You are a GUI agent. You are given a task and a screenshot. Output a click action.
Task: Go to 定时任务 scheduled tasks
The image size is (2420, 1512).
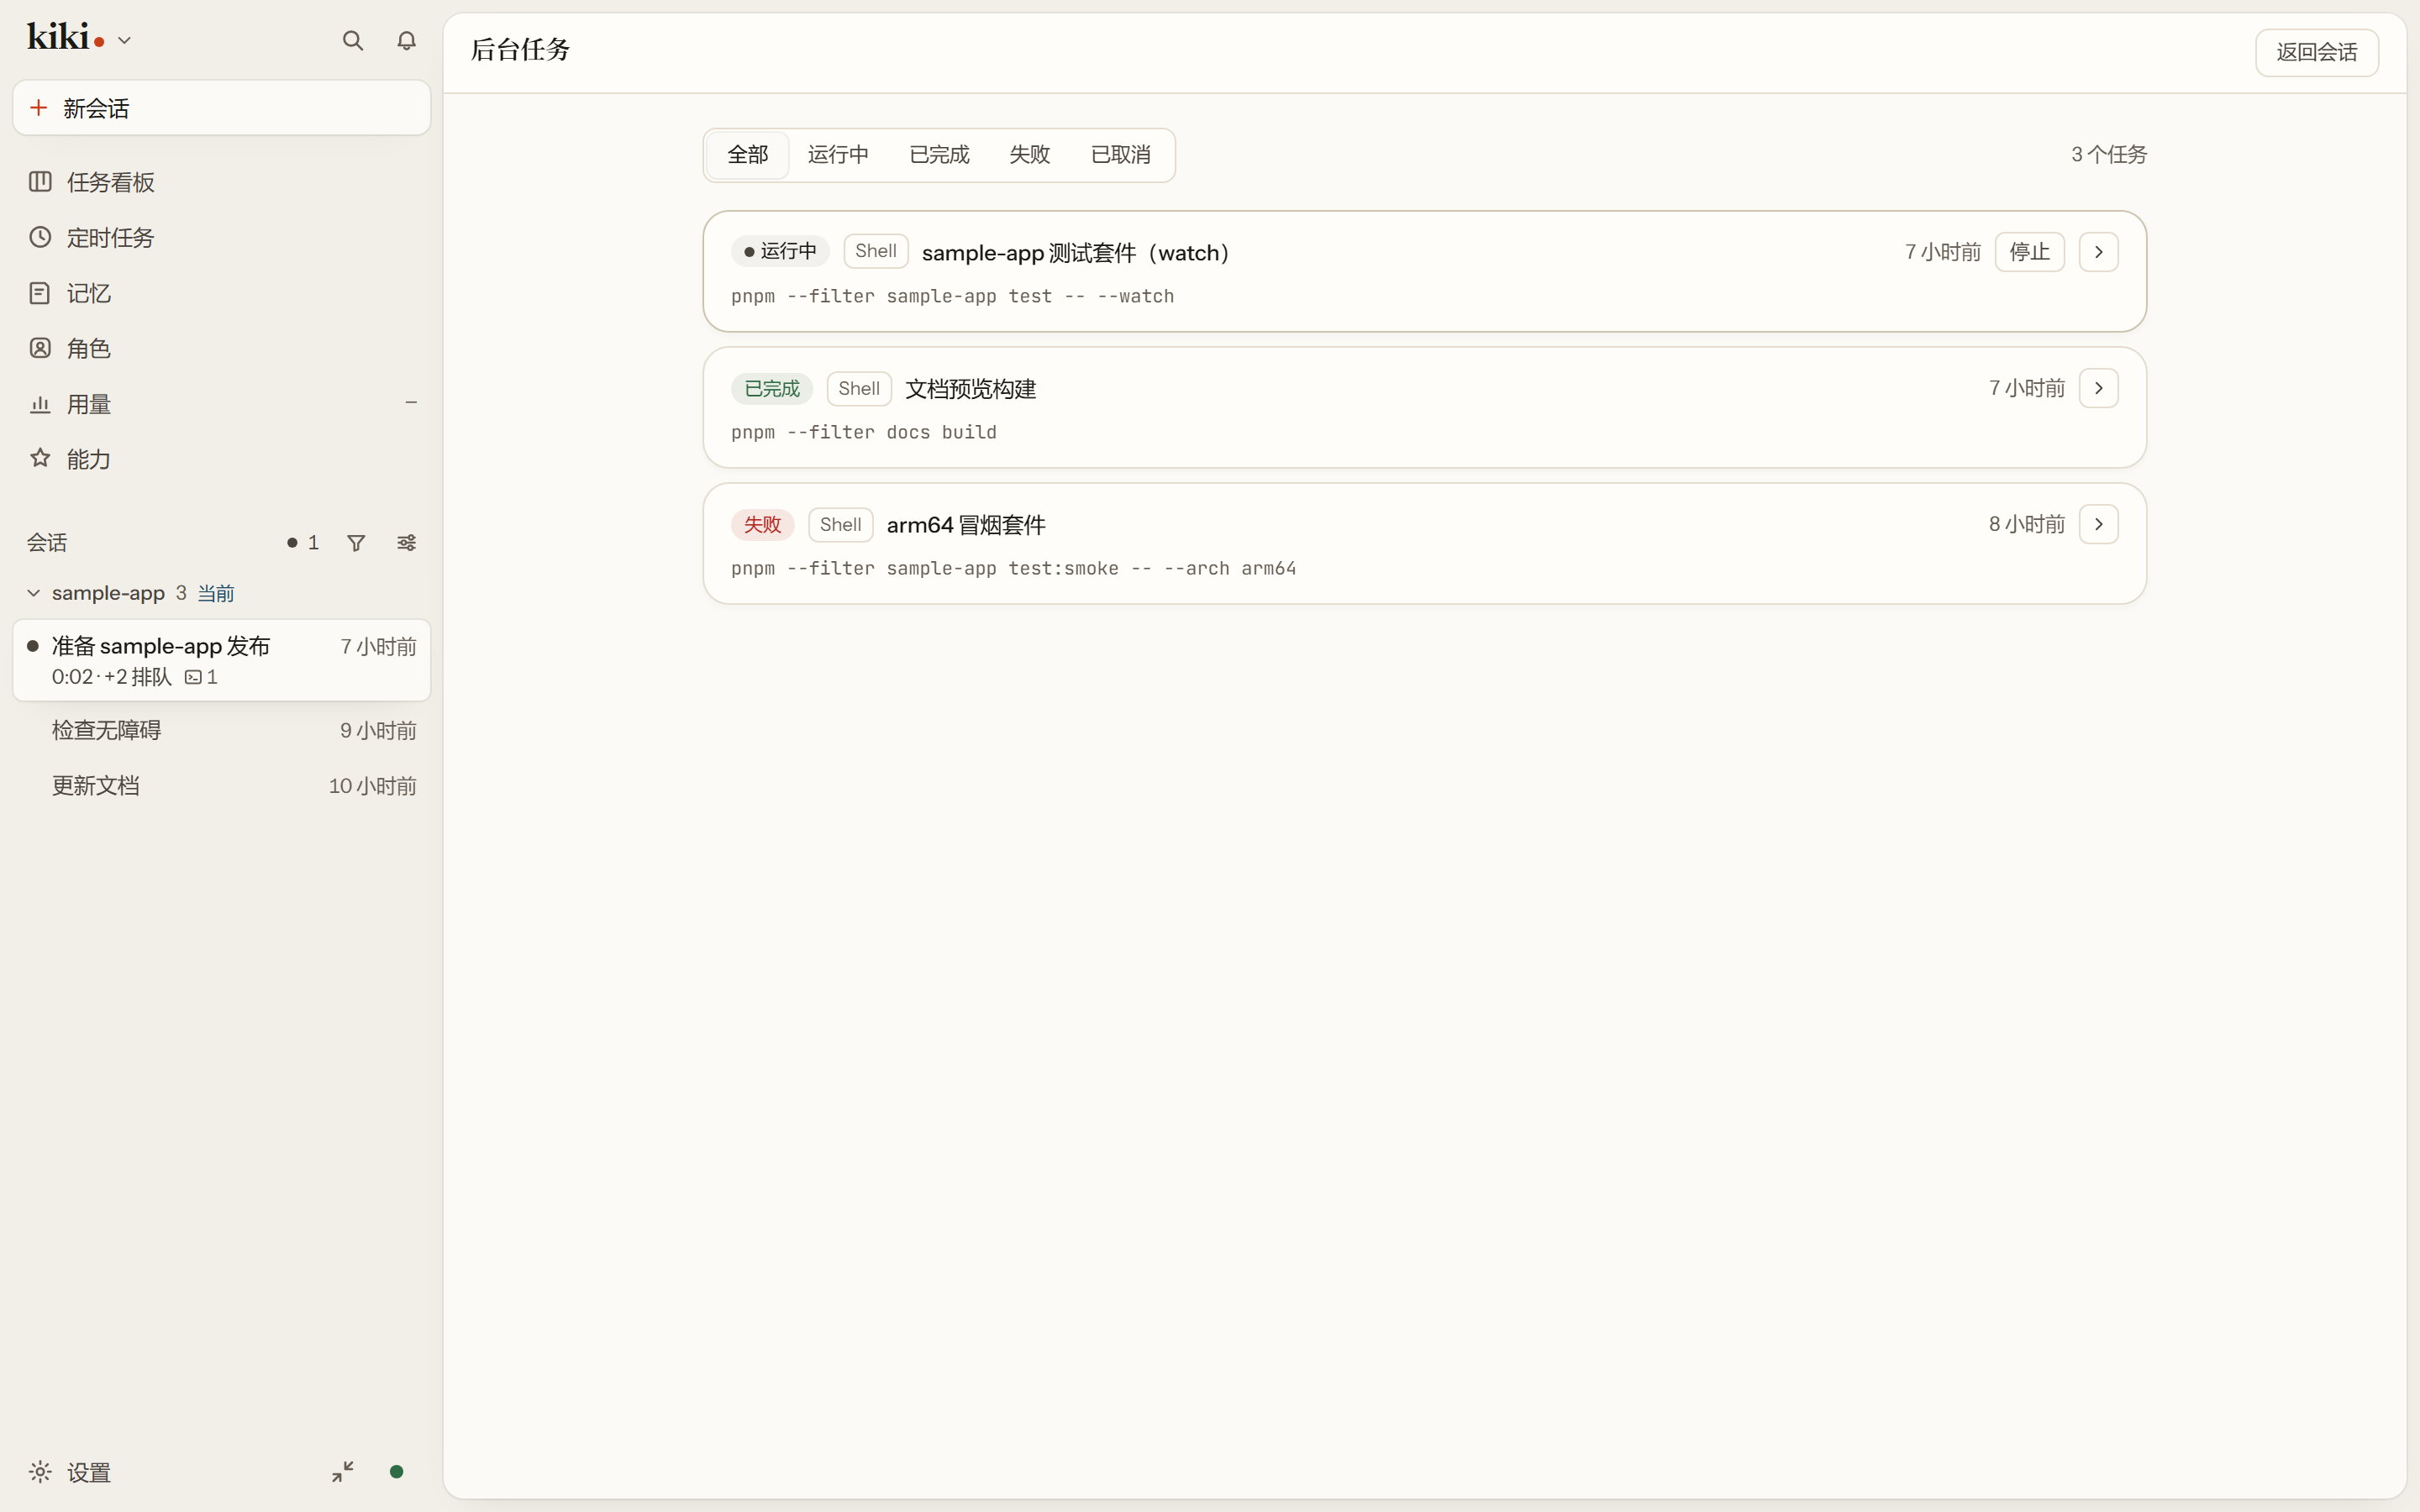221,238
